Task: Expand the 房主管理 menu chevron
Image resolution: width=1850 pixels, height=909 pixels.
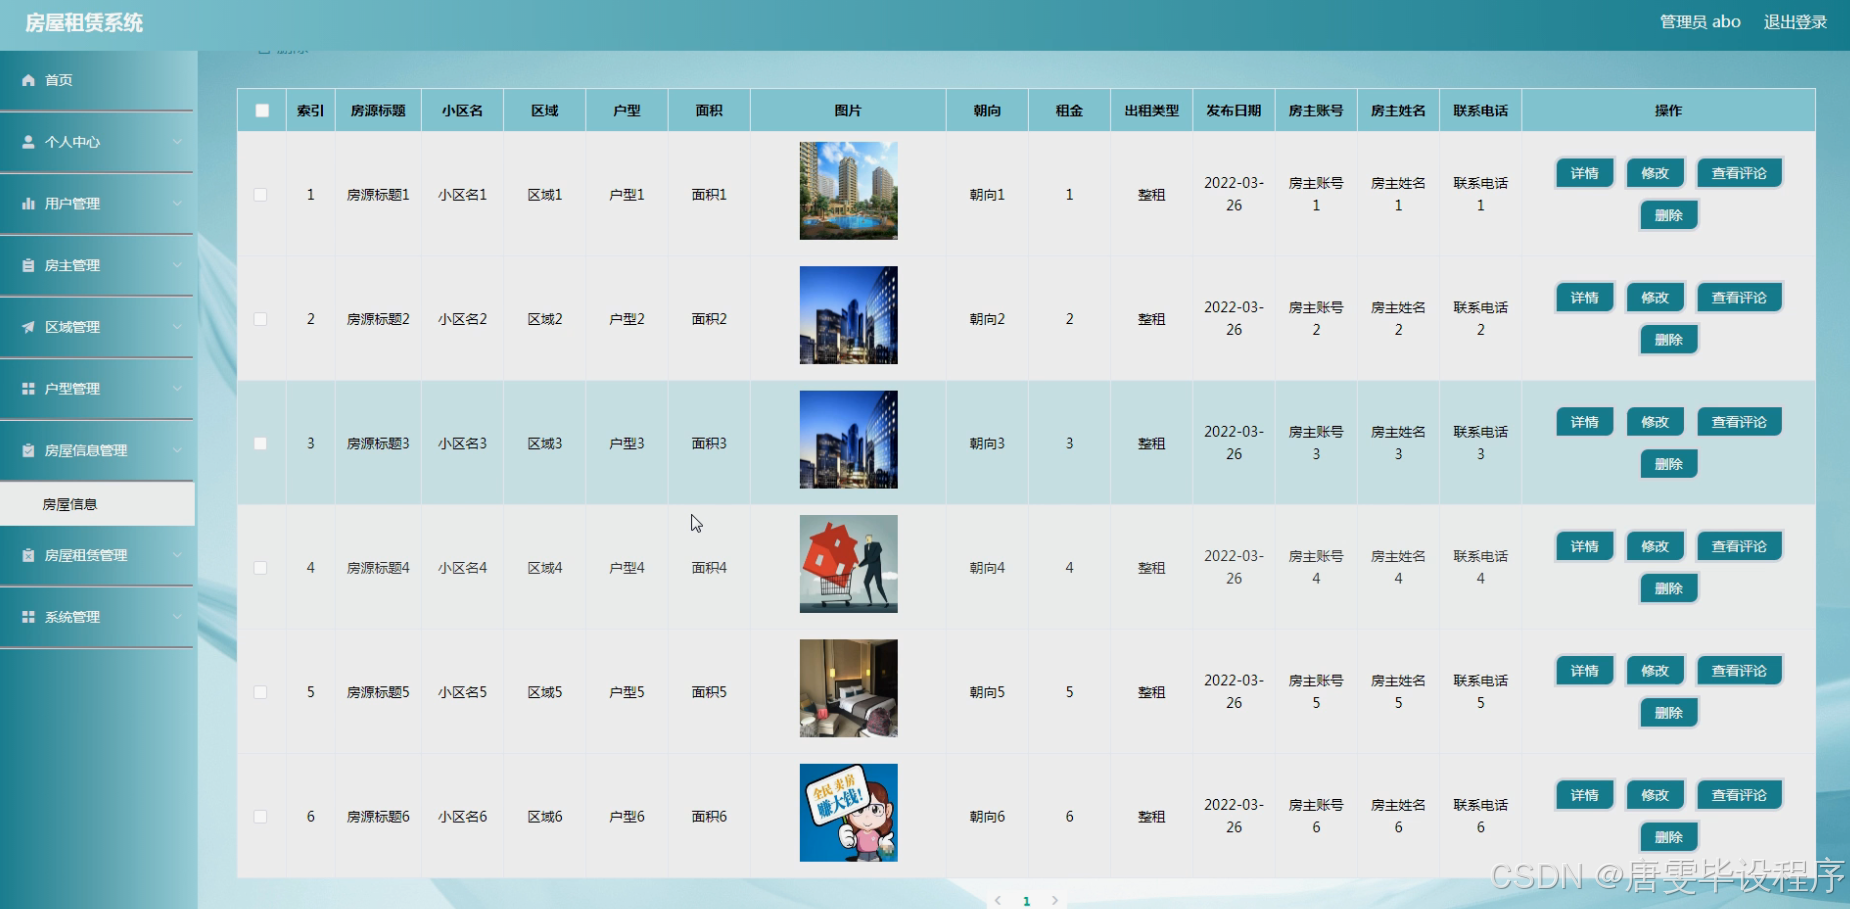Action: (x=177, y=265)
